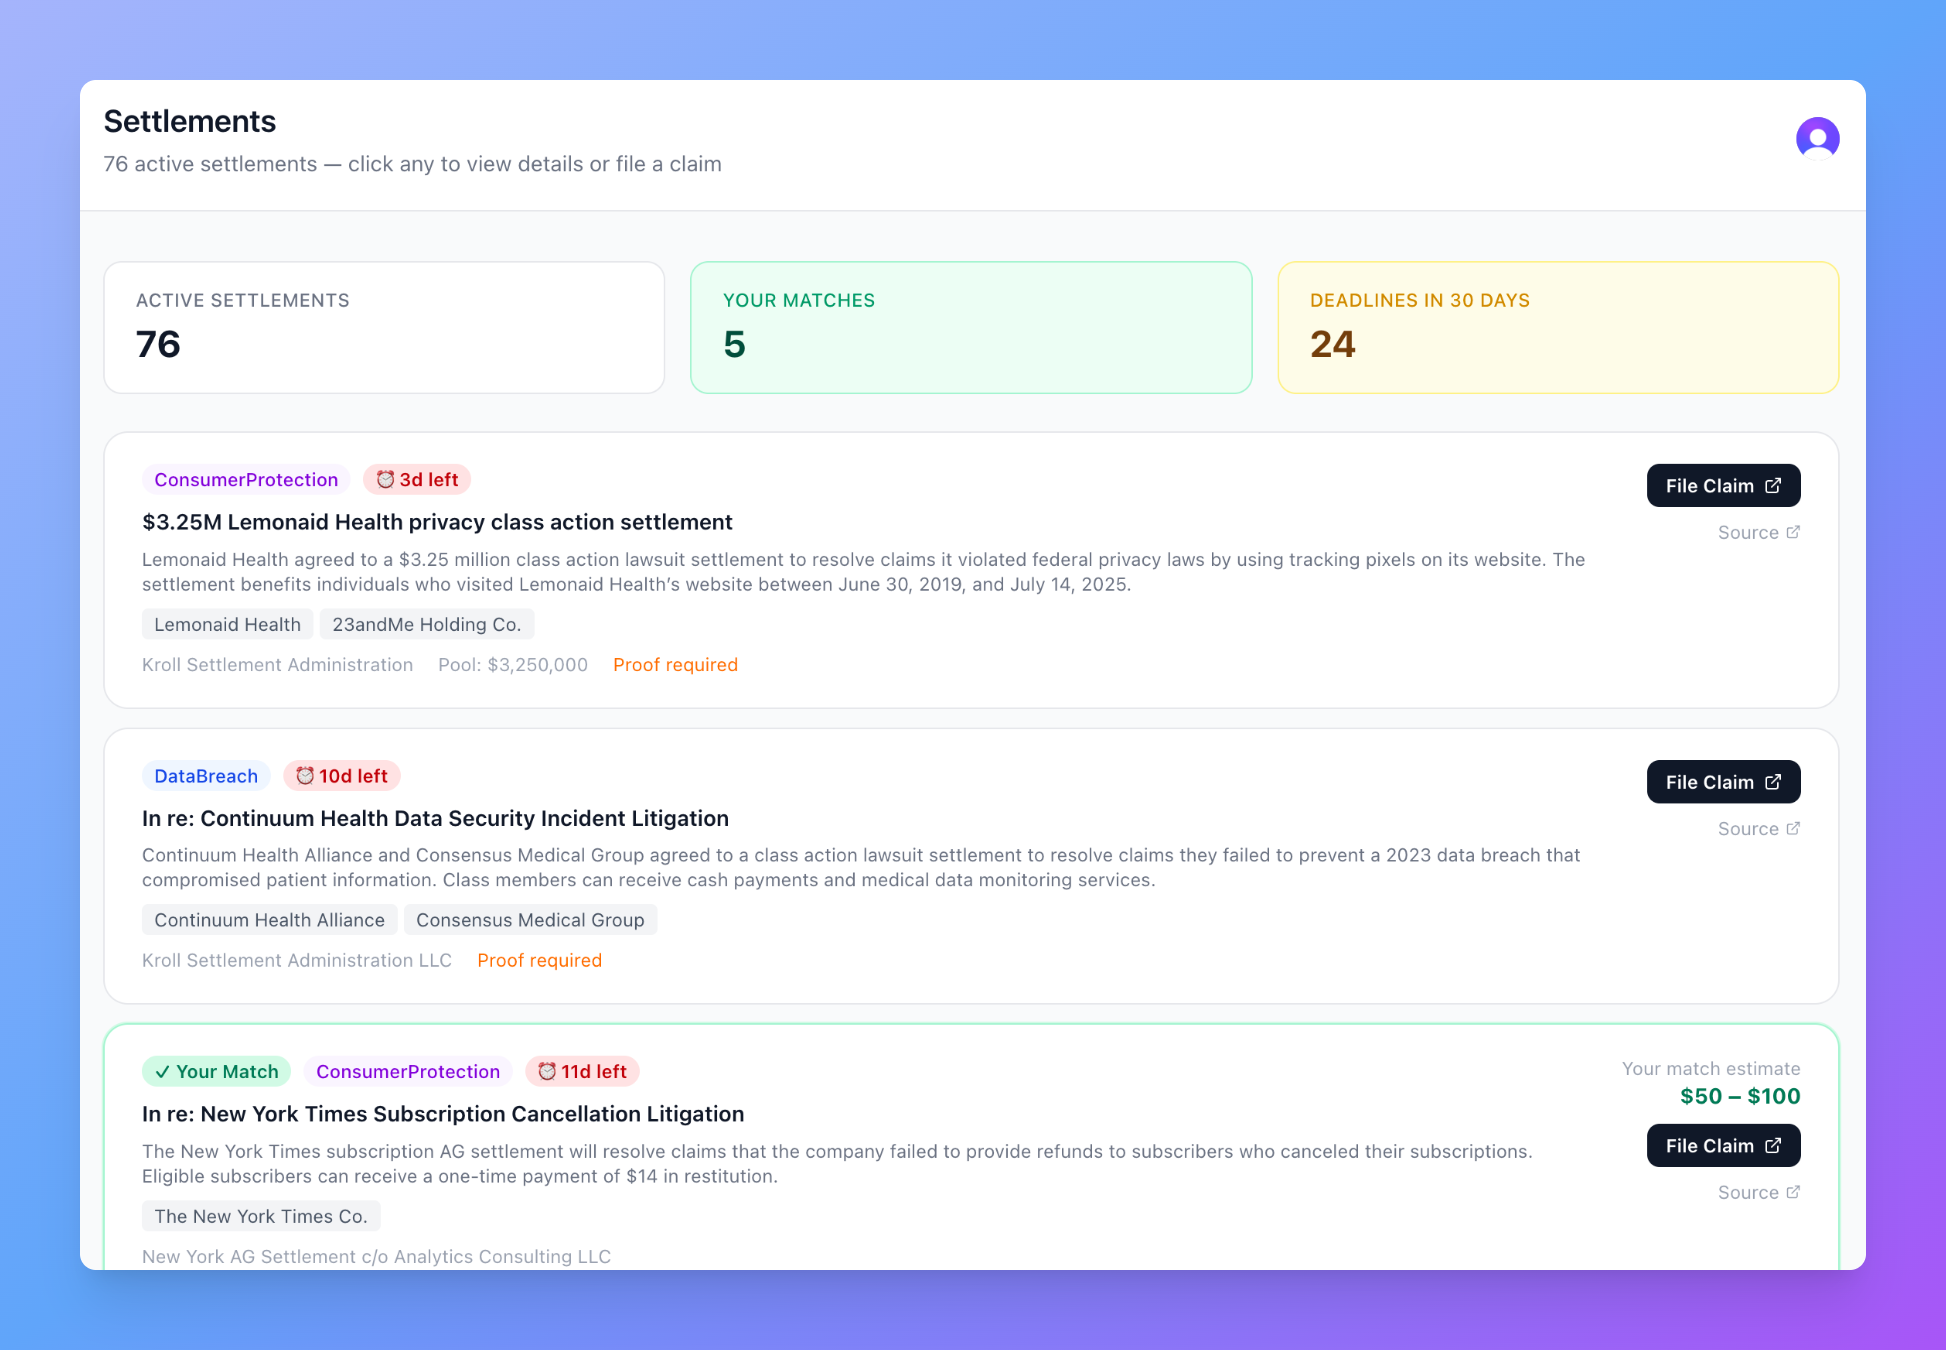The image size is (1946, 1350).
Task: Click the checkmark icon in the Your Match badge
Action: (x=163, y=1071)
